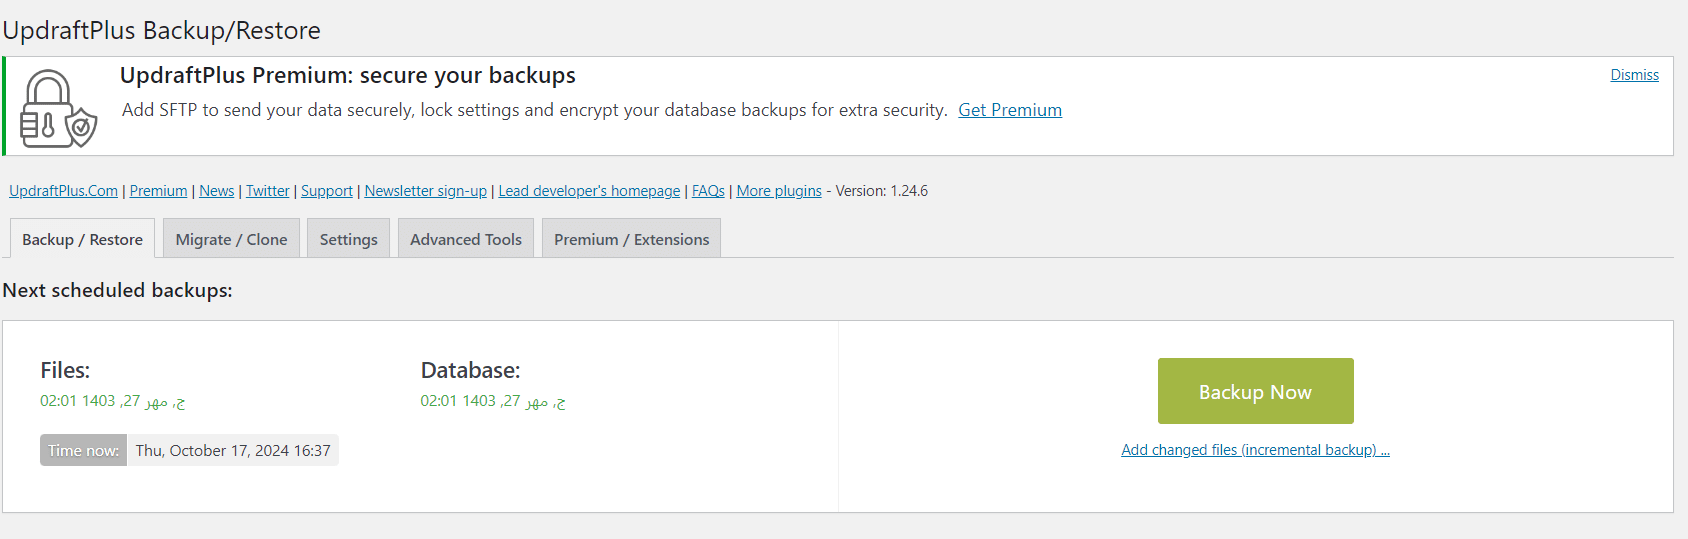Viewport: 1688px width, 539px height.
Task: Switch to the Migrate / Clone tab
Action: (x=231, y=239)
